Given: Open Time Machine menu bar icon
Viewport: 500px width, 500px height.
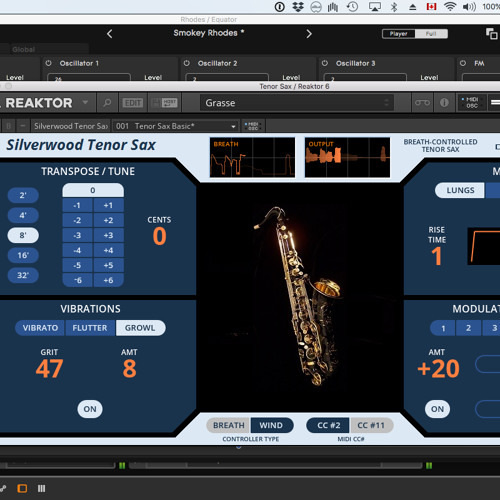Looking at the screenshot, I should click(x=352, y=7).
